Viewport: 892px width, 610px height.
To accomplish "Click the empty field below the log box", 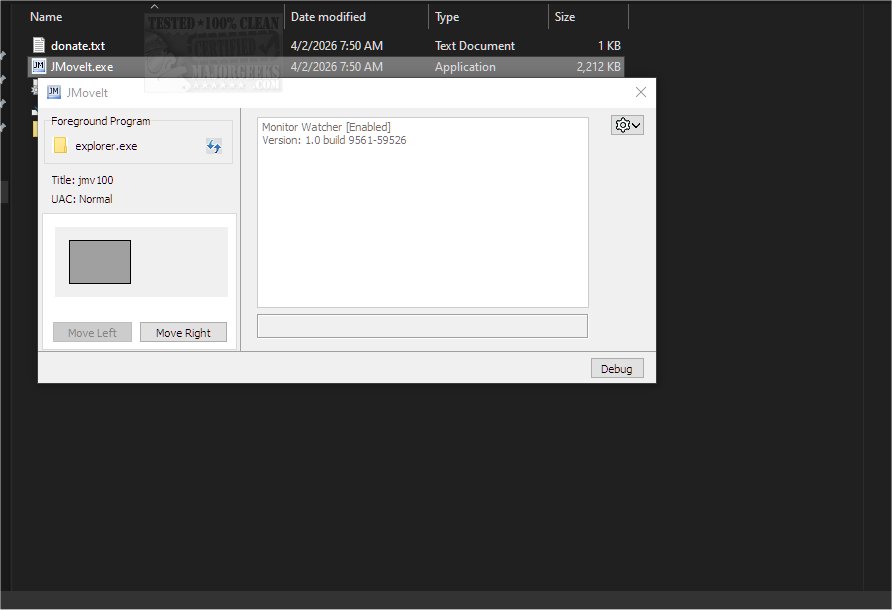I will pyautogui.click(x=422, y=326).
